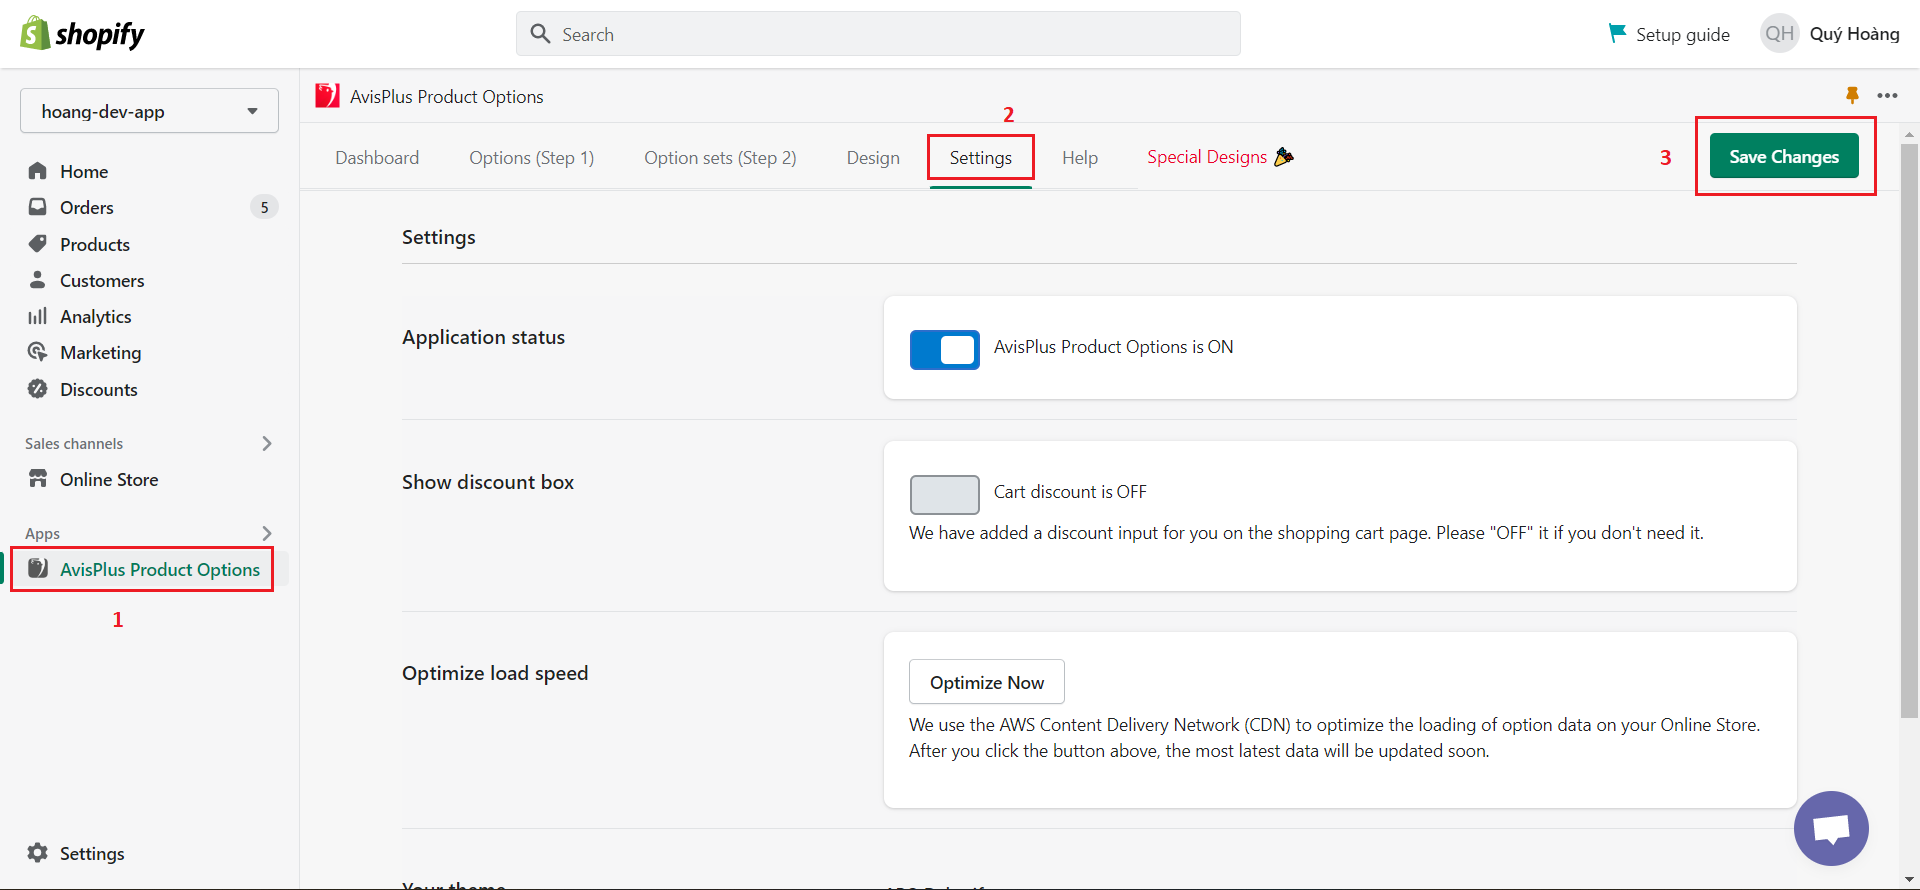This screenshot has height=890, width=1920.
Task: Open the Option sets (Step 2) tab
Action: tap(720, 158)
